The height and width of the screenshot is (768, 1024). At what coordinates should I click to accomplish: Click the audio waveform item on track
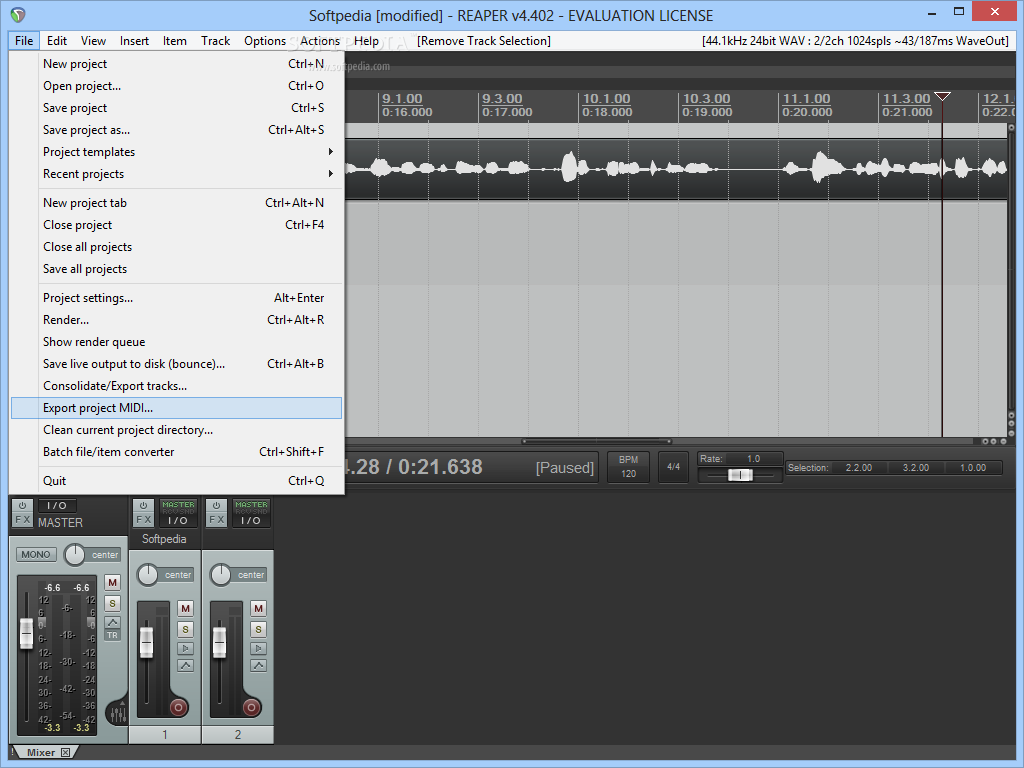click(x=675, y=169)
